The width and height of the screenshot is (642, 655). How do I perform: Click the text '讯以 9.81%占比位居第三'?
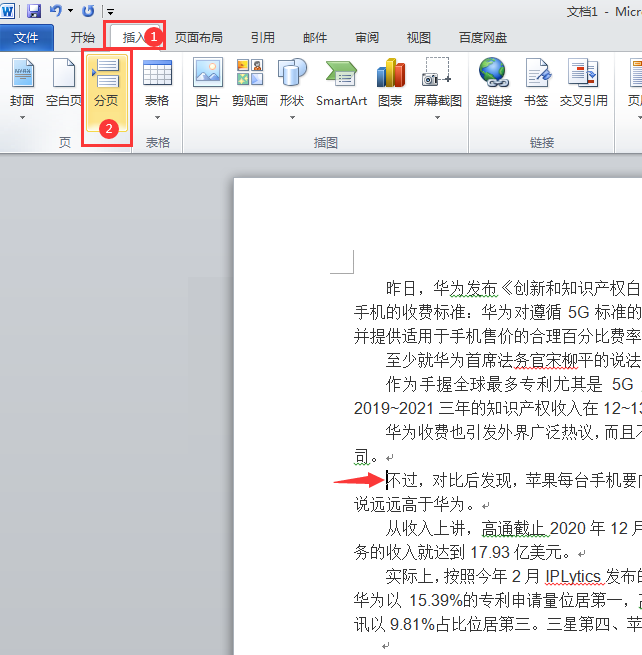[443, 625]
